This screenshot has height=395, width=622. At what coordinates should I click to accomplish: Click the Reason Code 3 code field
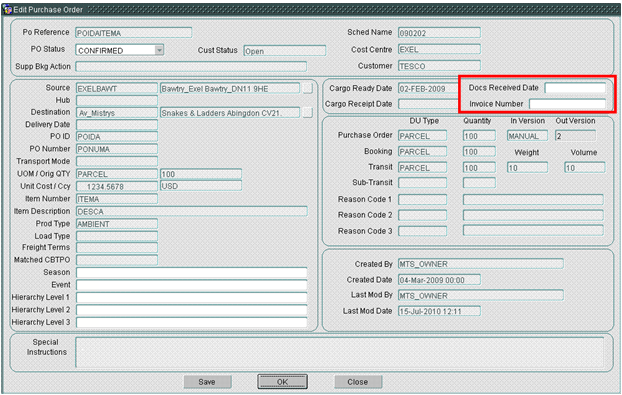tap(422, 231)
